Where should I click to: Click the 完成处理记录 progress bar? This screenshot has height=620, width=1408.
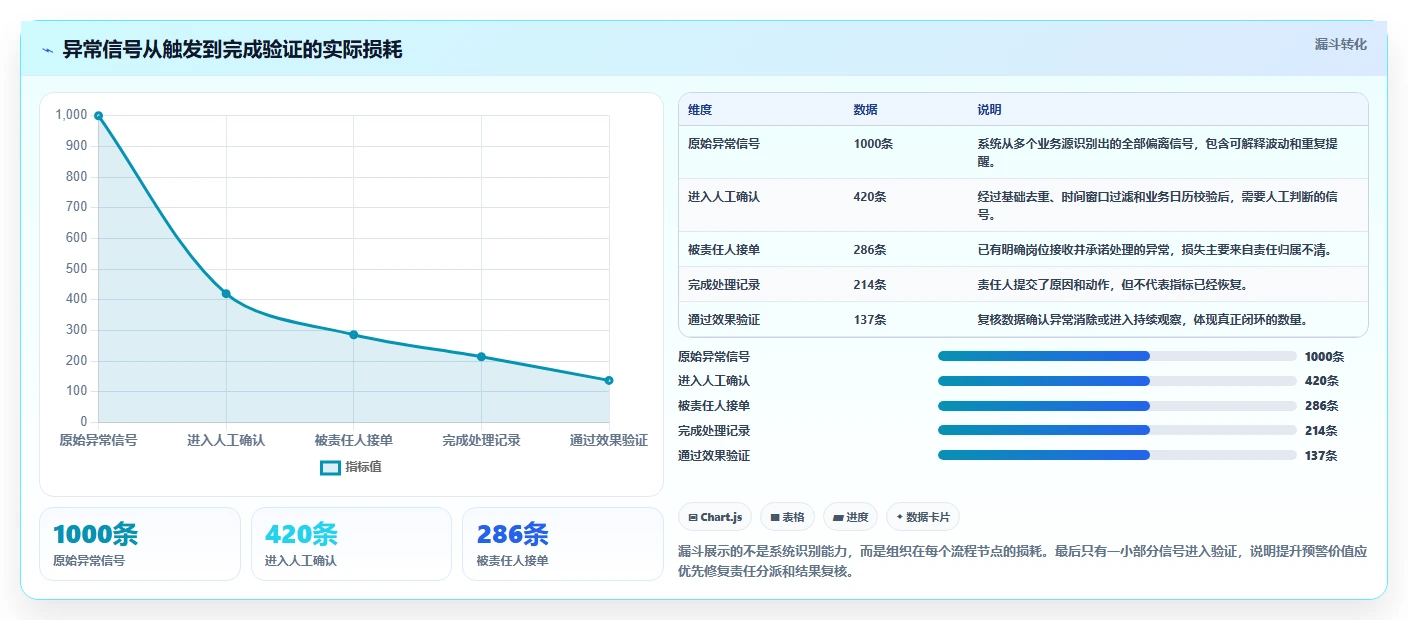coord(1117,431)
